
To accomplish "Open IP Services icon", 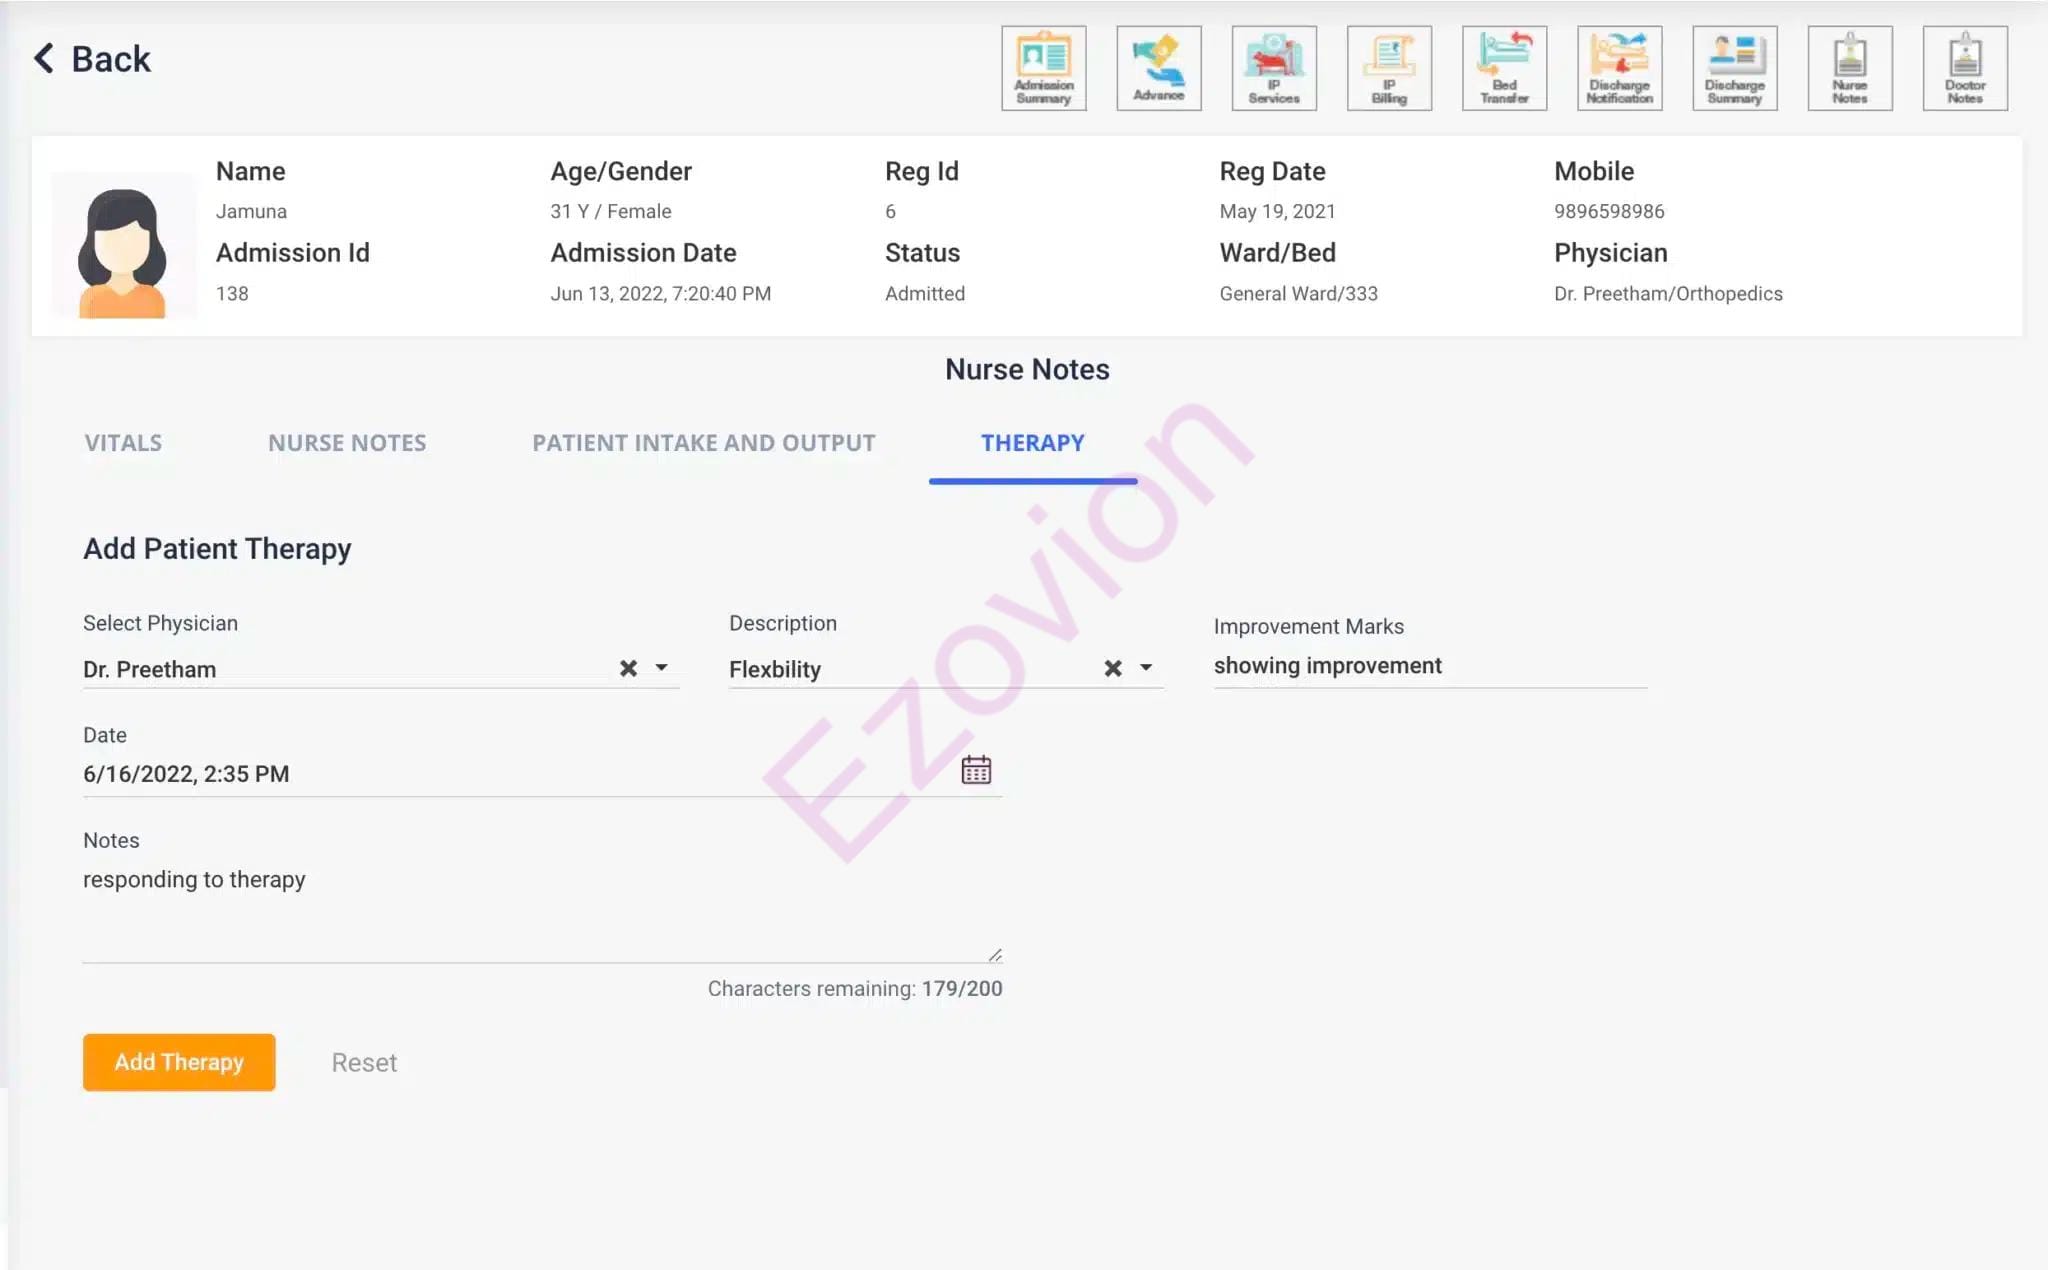I will [x=1273, y=68].
